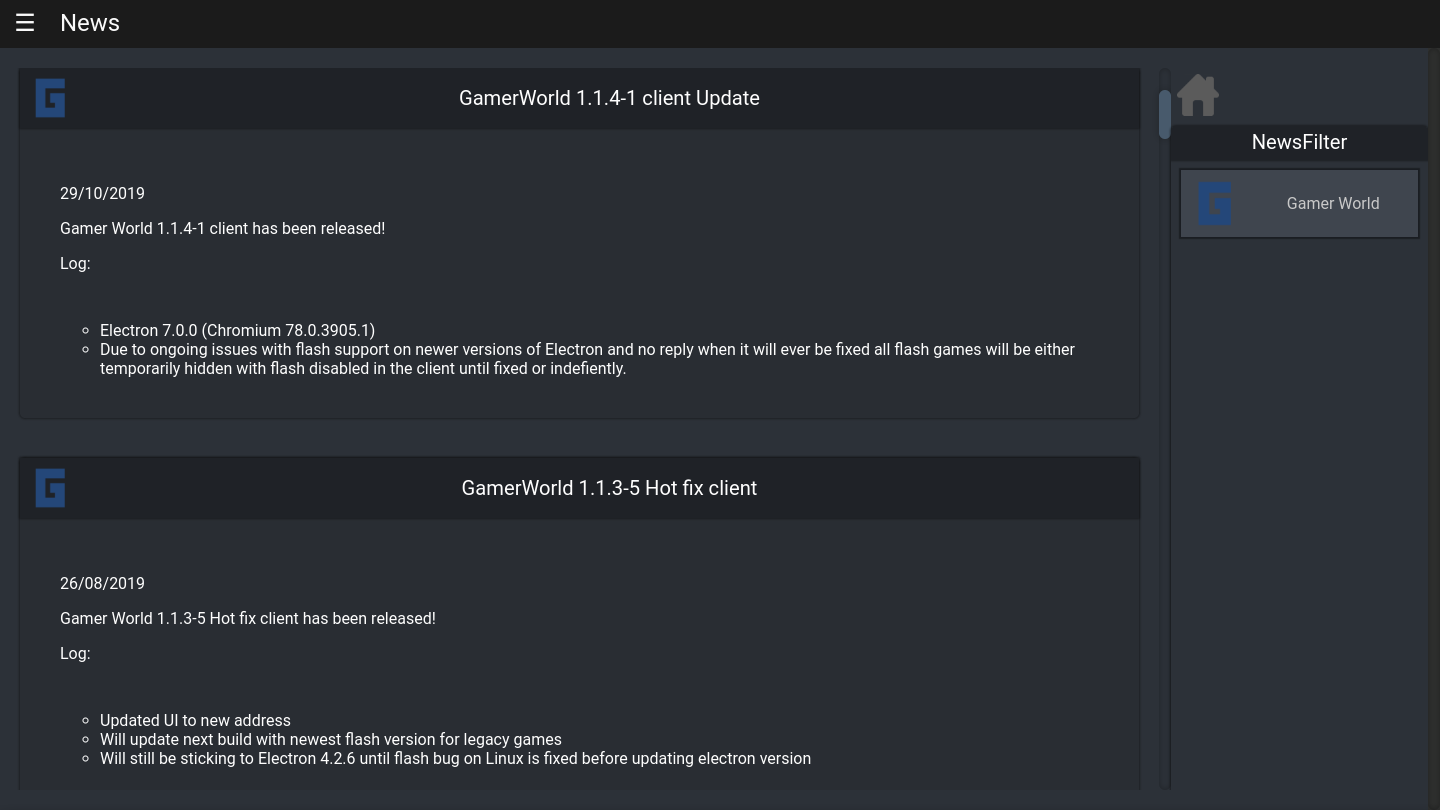Select the NewsFilter panel header
The width and height of the screenshot is (1440, 810).
click(1299, 142)
